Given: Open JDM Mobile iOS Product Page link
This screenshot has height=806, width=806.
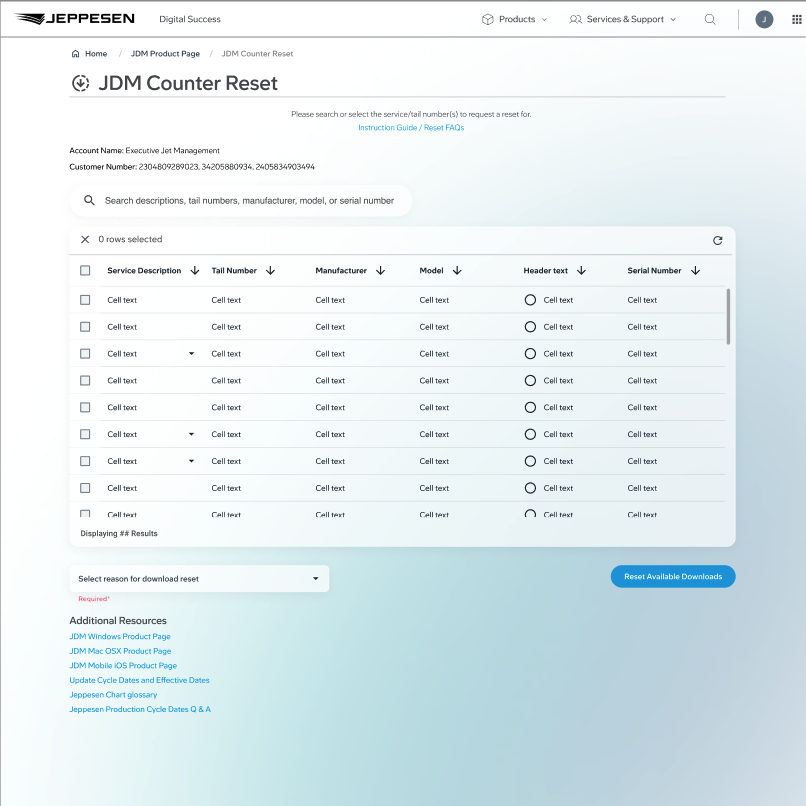Looking at the screenshot, I should pos(123,665).
